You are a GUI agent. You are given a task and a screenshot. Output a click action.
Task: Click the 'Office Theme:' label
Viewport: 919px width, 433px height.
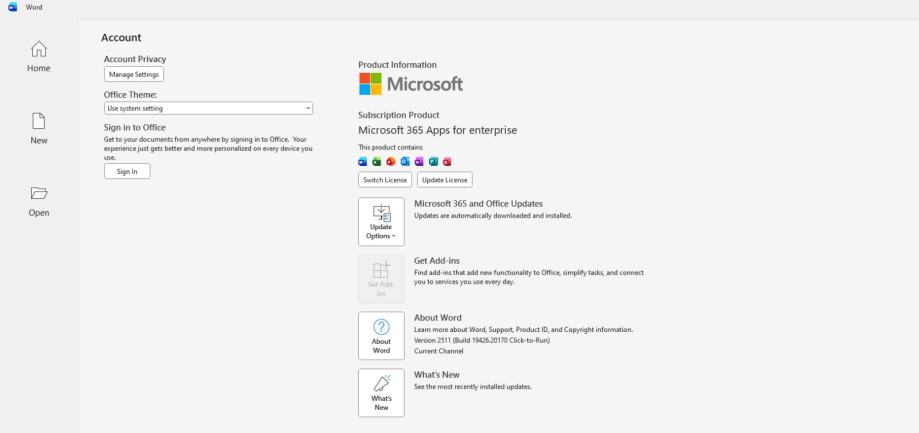131,94
